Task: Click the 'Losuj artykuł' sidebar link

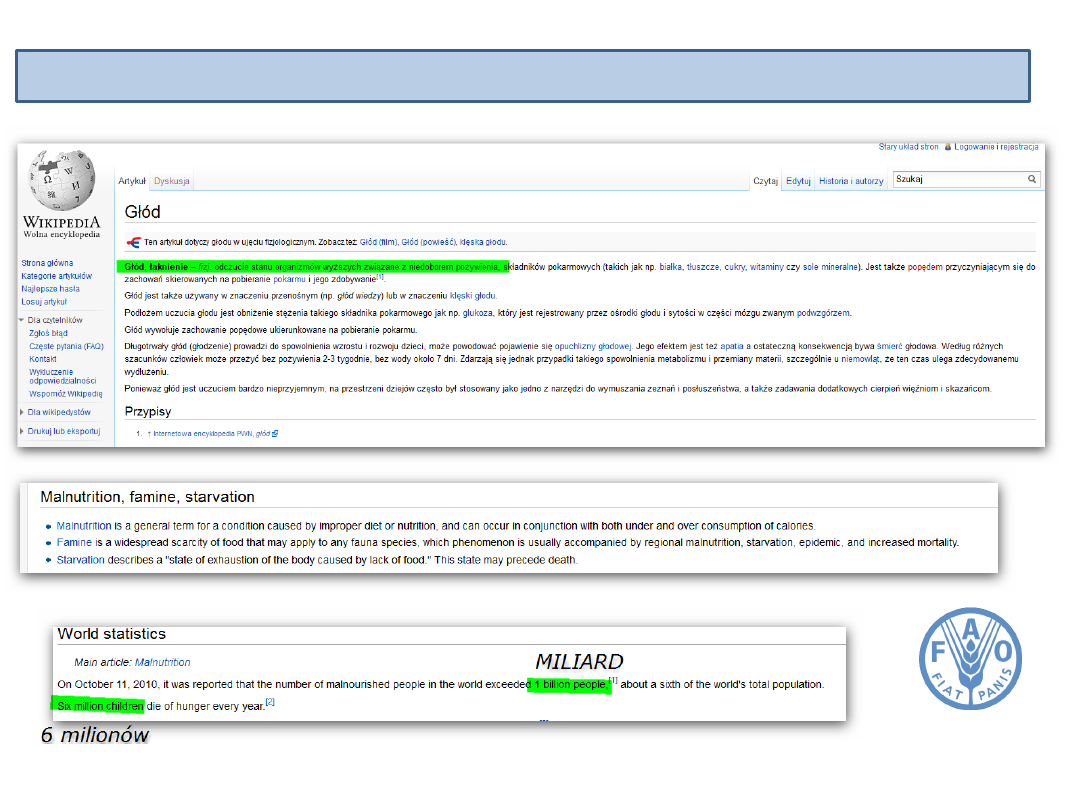Action: 44,301
